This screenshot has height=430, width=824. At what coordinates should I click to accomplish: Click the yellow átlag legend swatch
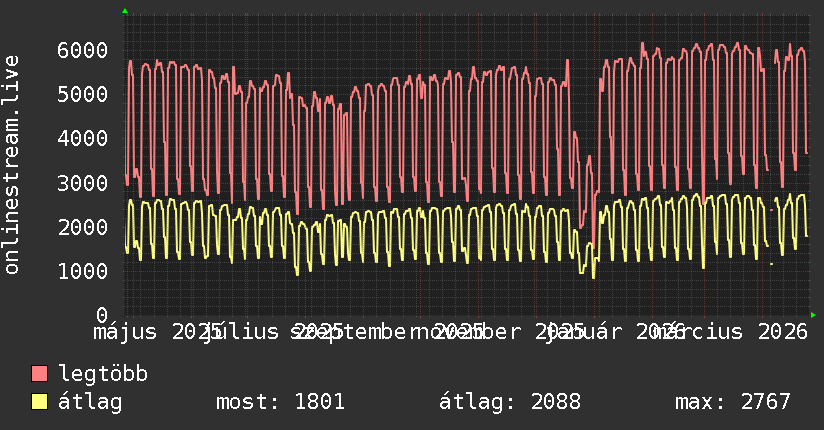click(39, 402)
